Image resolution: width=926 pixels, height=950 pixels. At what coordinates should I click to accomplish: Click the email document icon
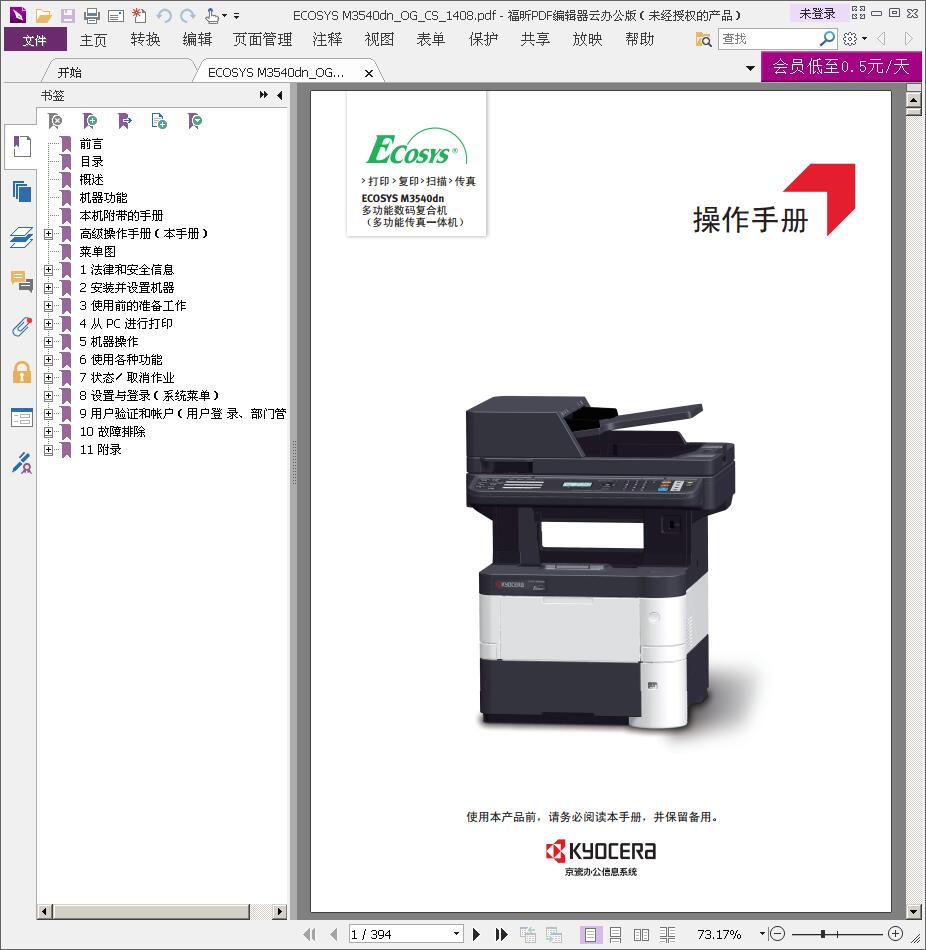116,15
